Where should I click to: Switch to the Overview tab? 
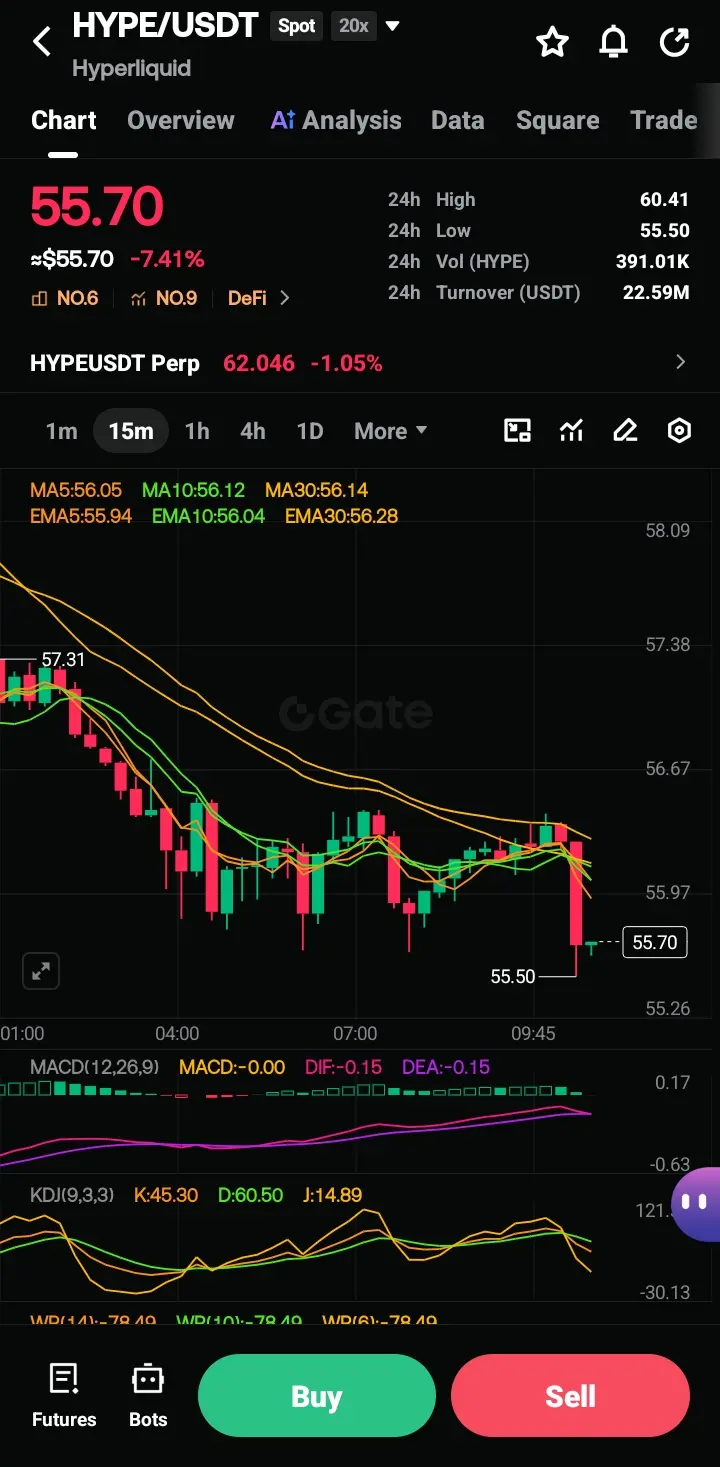181,121
